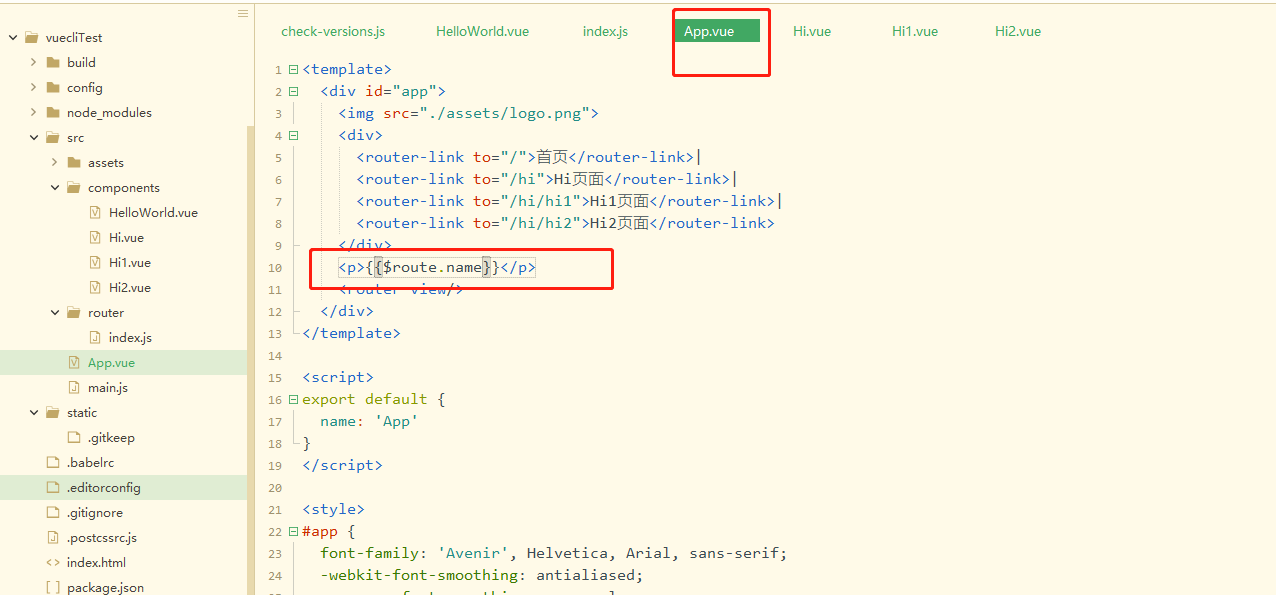Click the index.html code-brackets icon
Image resolution: width=1276 pixels, height=595 pixels.
click(x=53, y=562)
